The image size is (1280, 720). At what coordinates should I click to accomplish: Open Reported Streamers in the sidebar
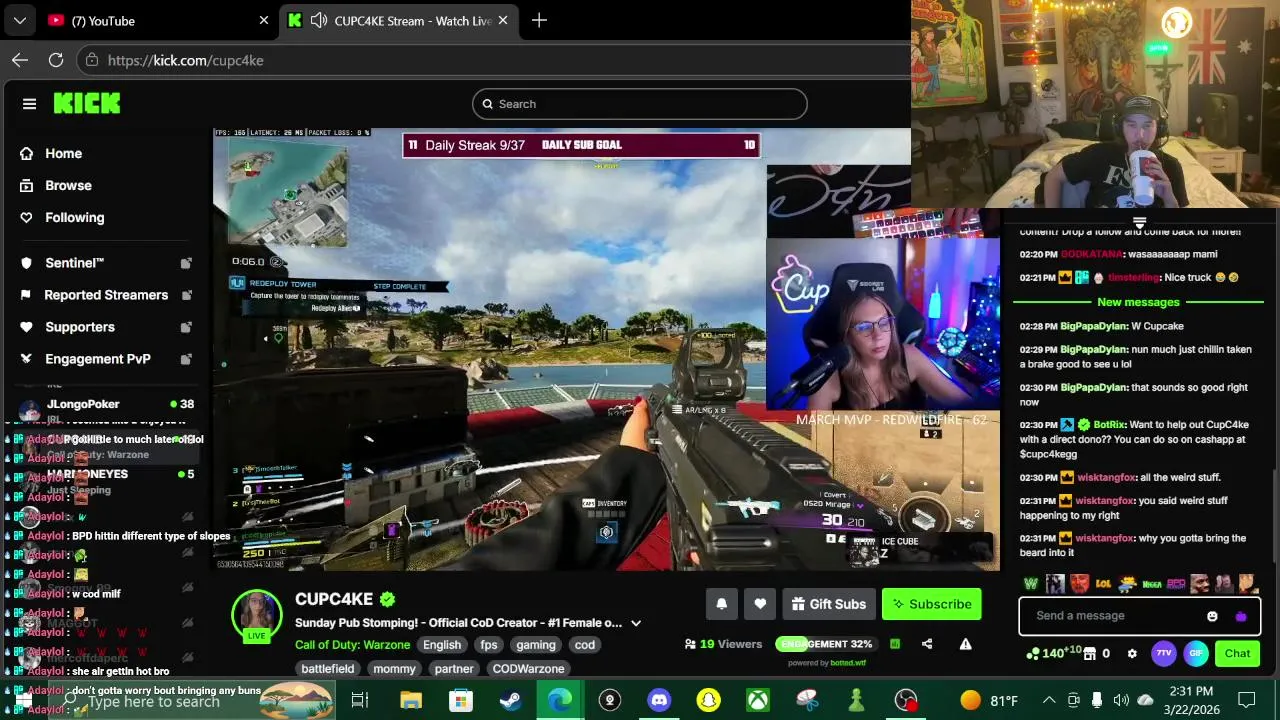106,295
